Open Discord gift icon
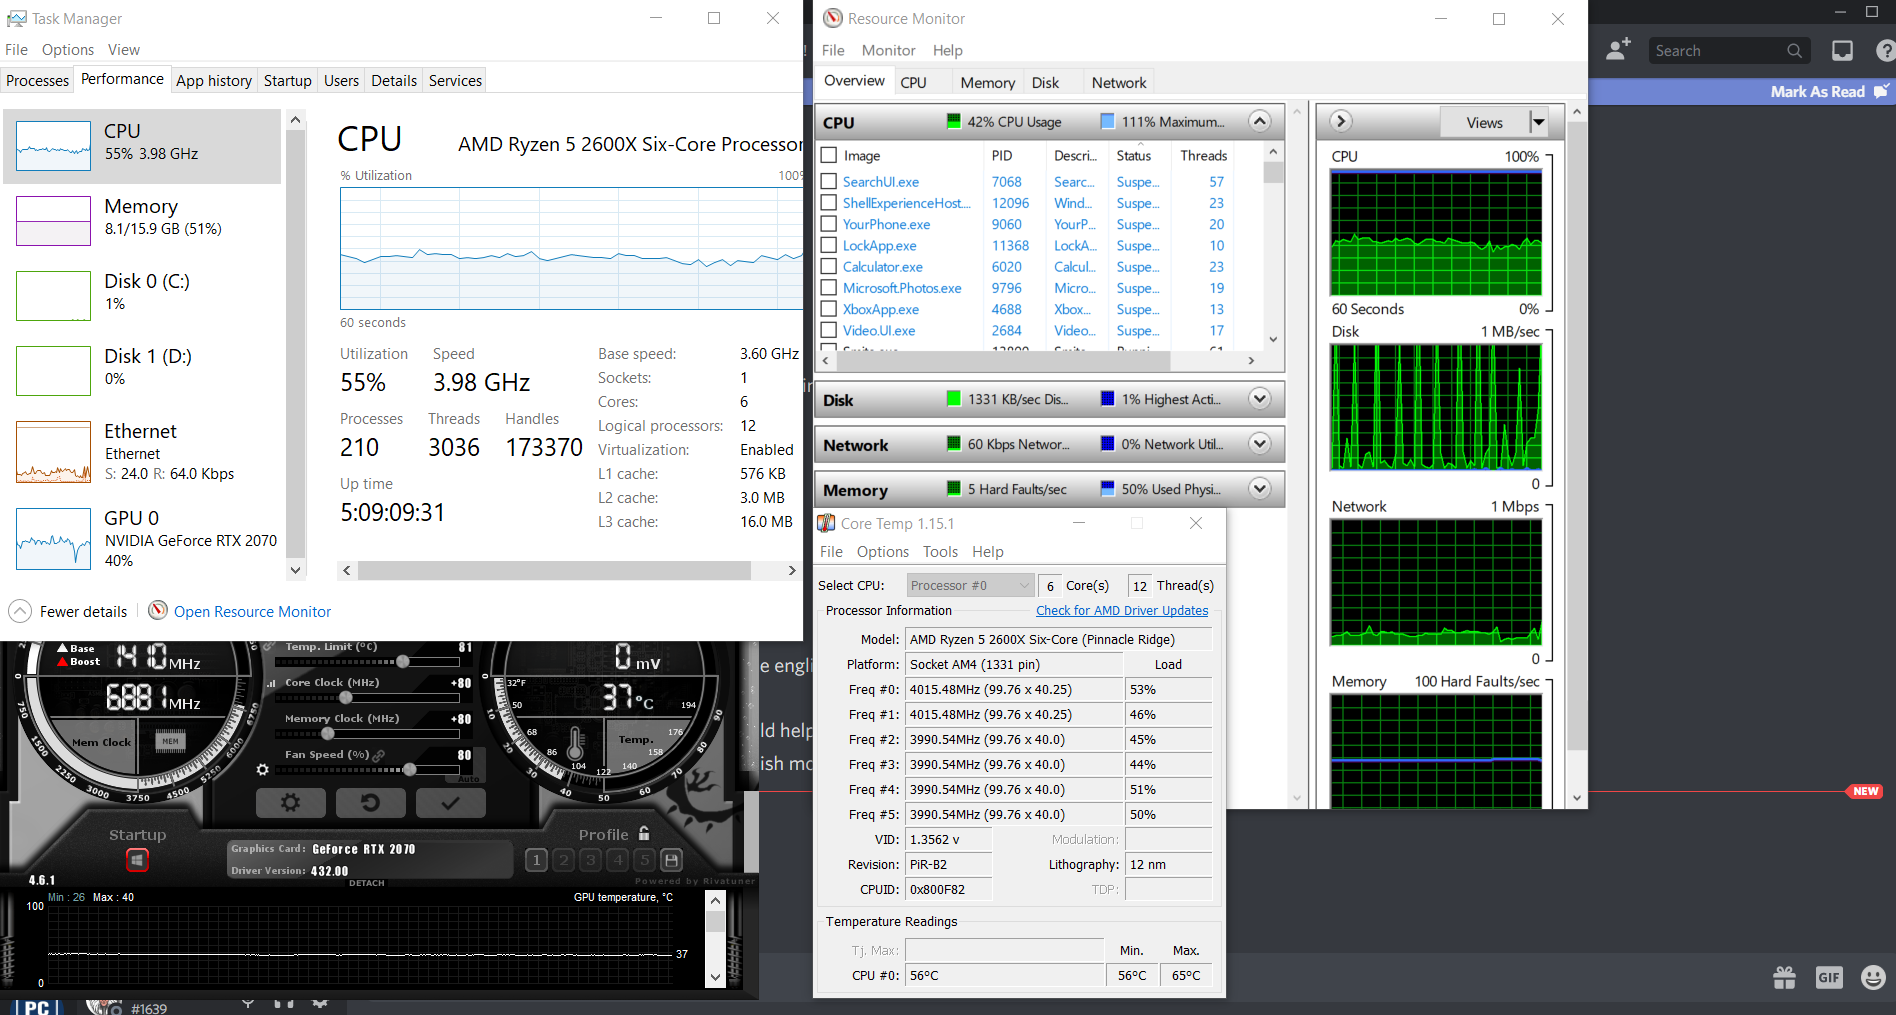This screenshot has width=1896, height=1015. [1784, 977]
